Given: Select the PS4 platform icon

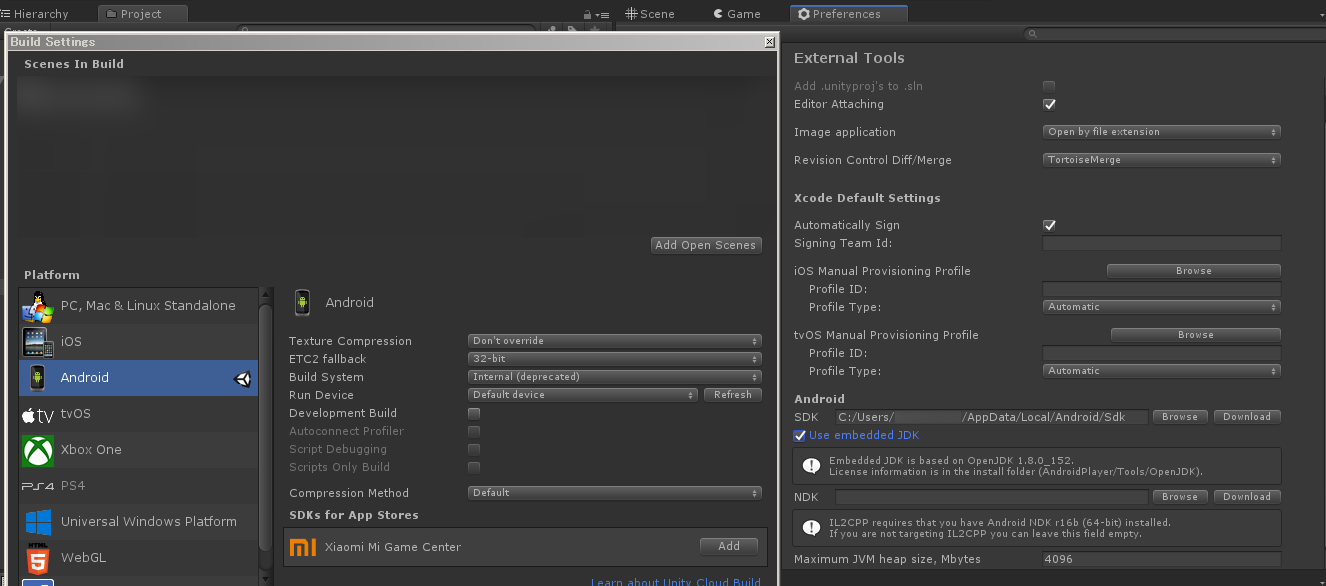Looking at the screenshot, I should 37,485.
